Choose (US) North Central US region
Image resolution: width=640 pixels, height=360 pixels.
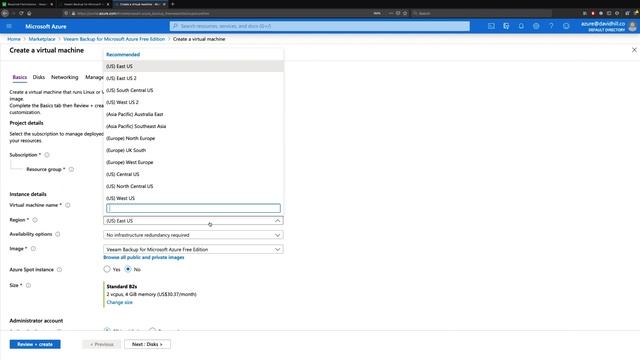tap(193, 186)
